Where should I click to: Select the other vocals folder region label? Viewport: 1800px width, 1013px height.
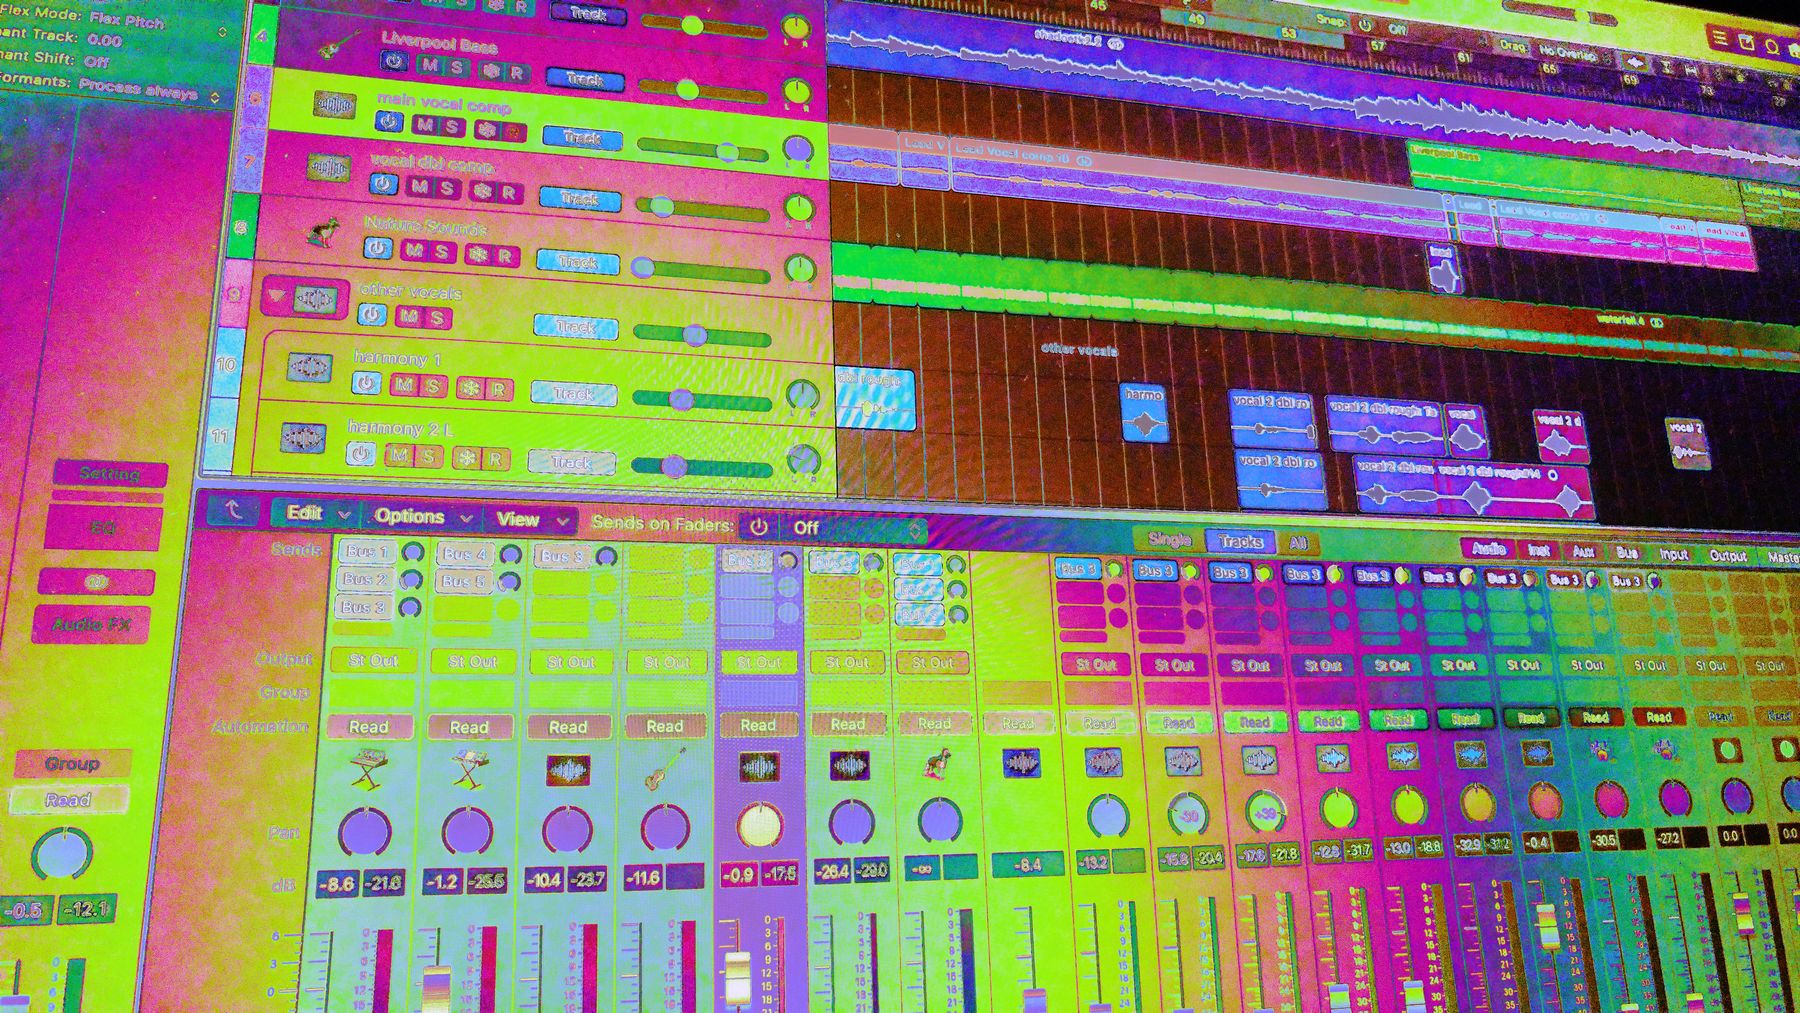(1079, 349)
